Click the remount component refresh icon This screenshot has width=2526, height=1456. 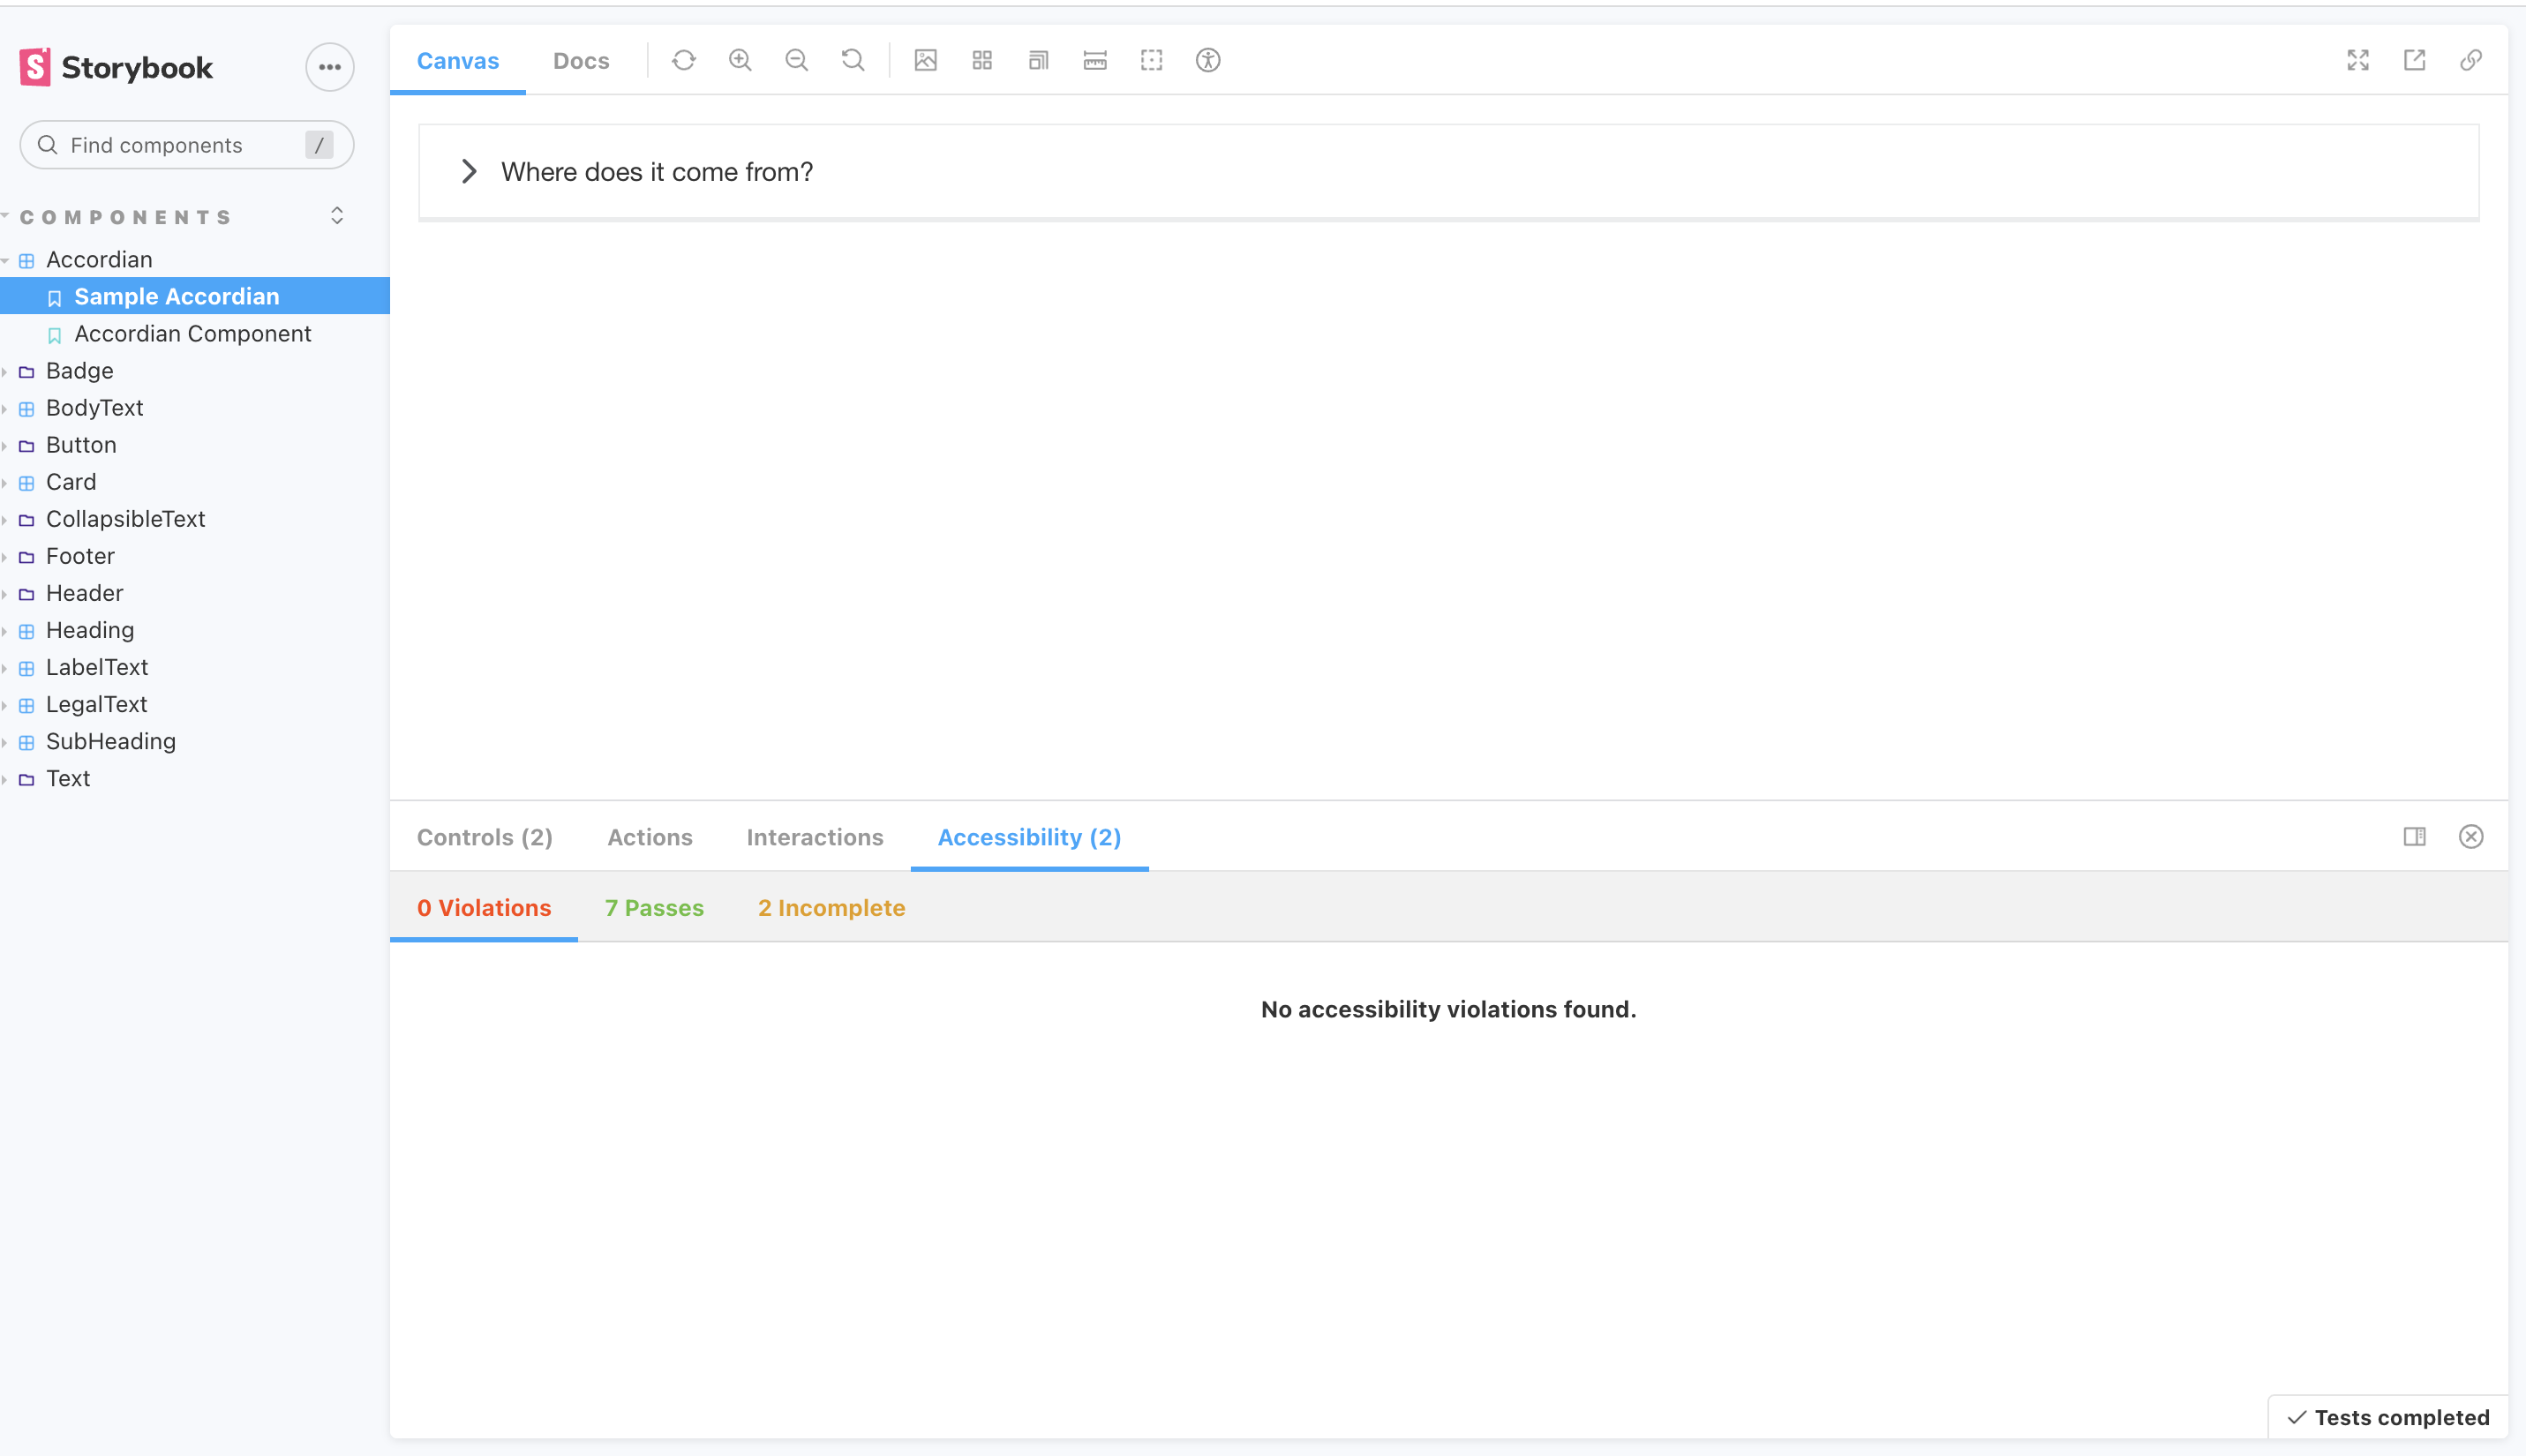pos(684,60)
